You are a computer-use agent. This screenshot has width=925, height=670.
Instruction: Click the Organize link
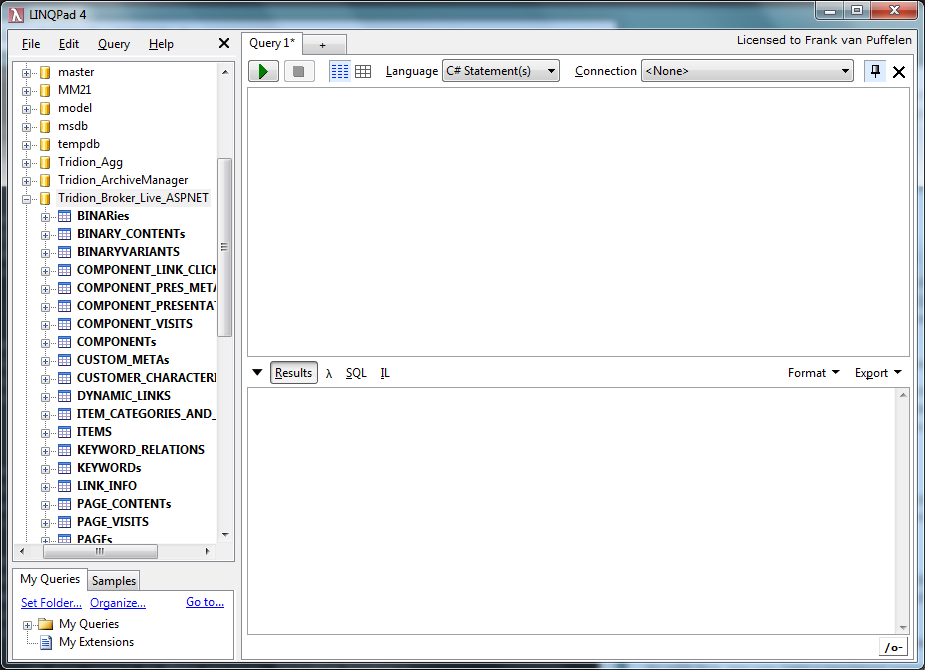coord(118,602)
